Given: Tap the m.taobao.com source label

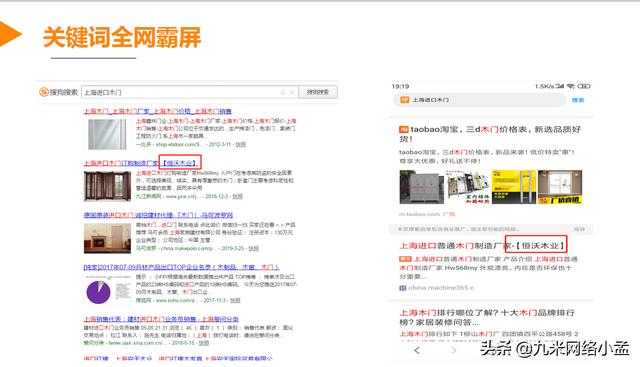Looking at the screenshot, I should [420, 214].
